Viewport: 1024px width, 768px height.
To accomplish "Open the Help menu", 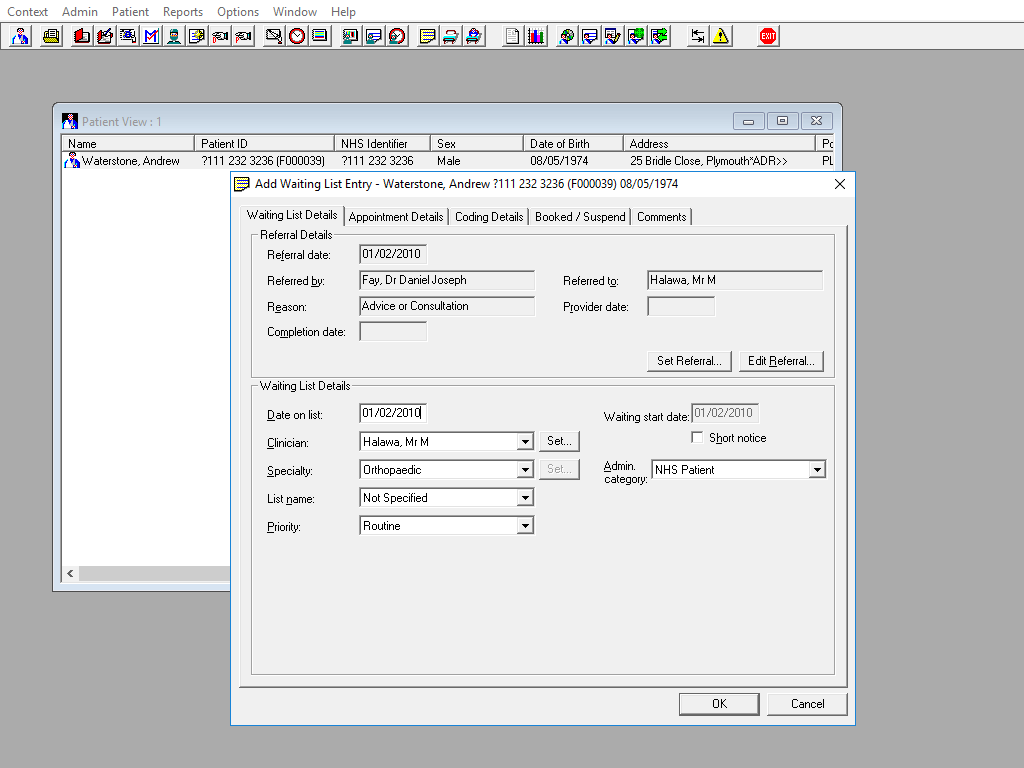I will pos(343,12).
